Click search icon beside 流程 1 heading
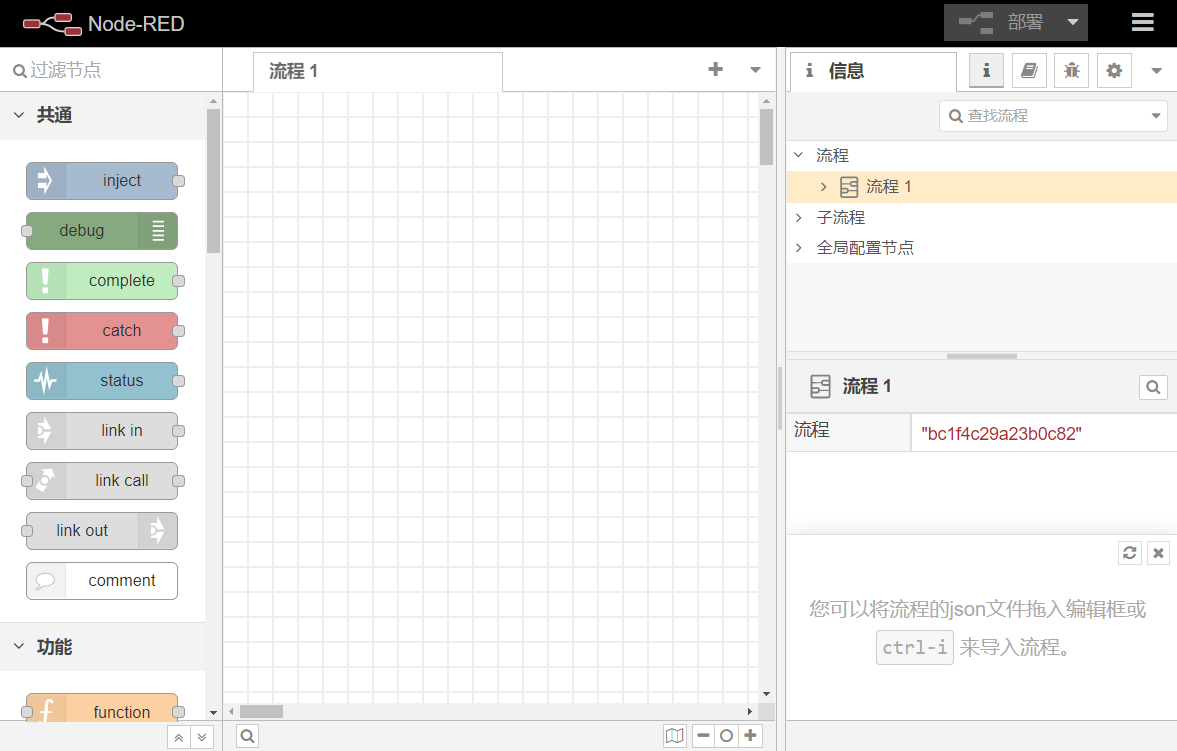This screenshot has width=1177, height=751. [1153, 387]
